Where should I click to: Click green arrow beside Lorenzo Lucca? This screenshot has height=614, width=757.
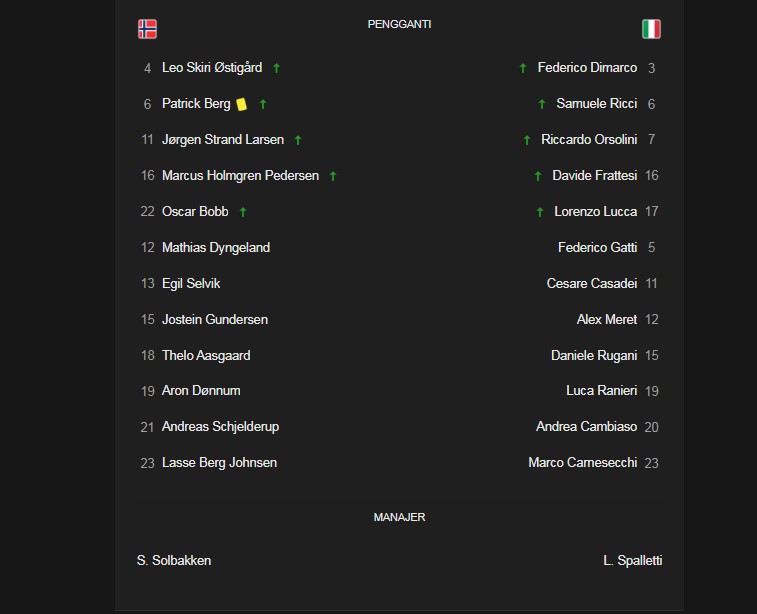pos(540,212)
